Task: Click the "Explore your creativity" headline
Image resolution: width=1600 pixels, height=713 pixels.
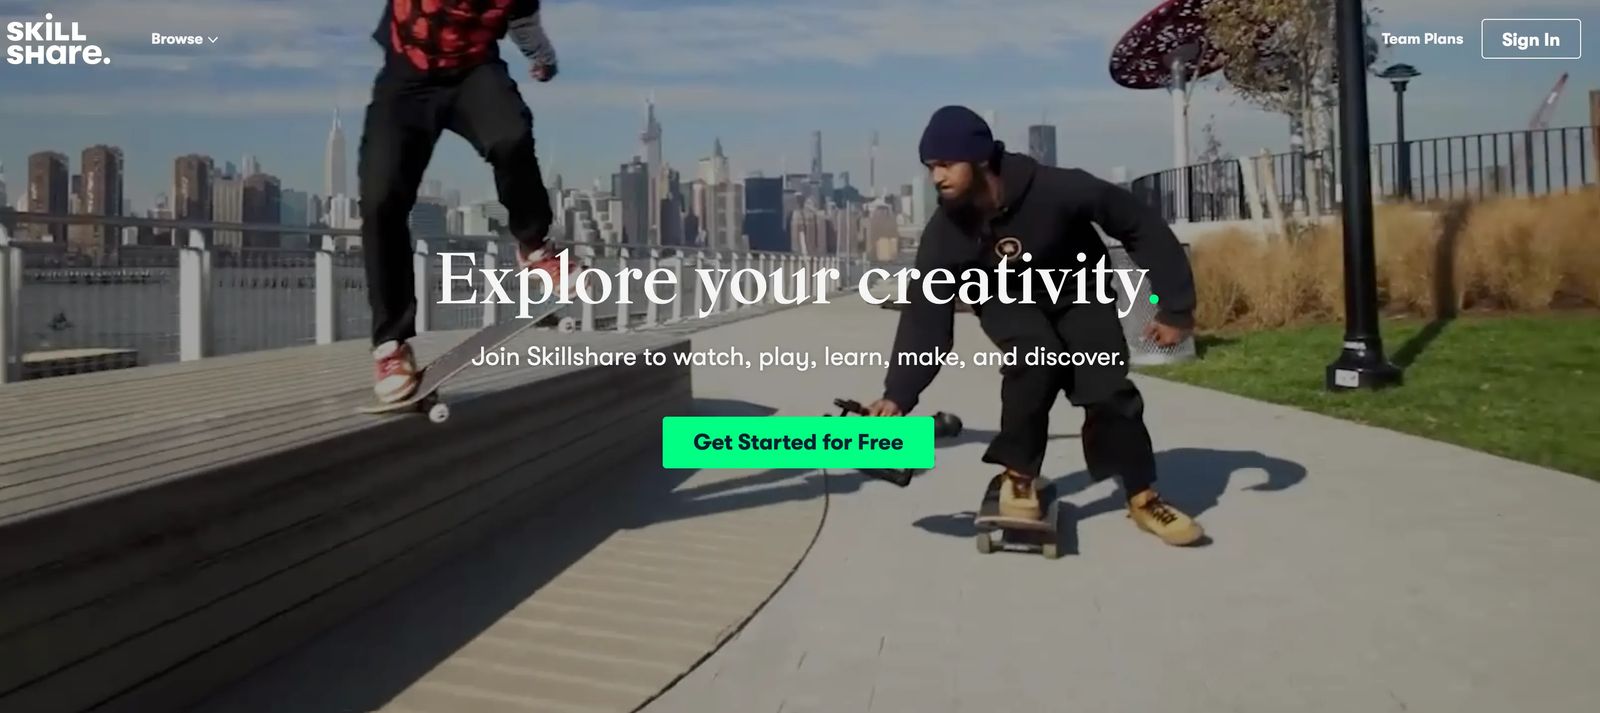Action: click(x=797, y=279)
